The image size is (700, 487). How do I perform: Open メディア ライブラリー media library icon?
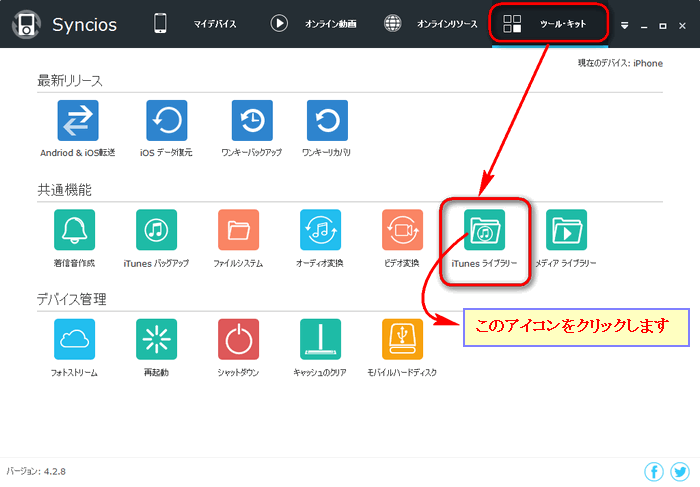(x=566, y=229)
